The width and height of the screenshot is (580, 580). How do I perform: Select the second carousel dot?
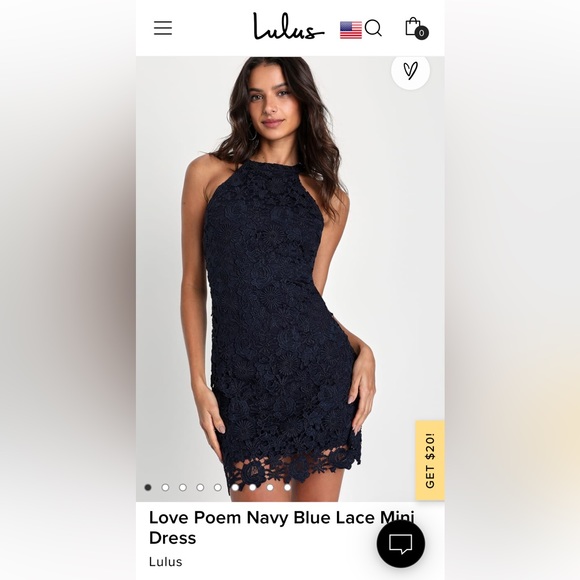click(165, 488)
